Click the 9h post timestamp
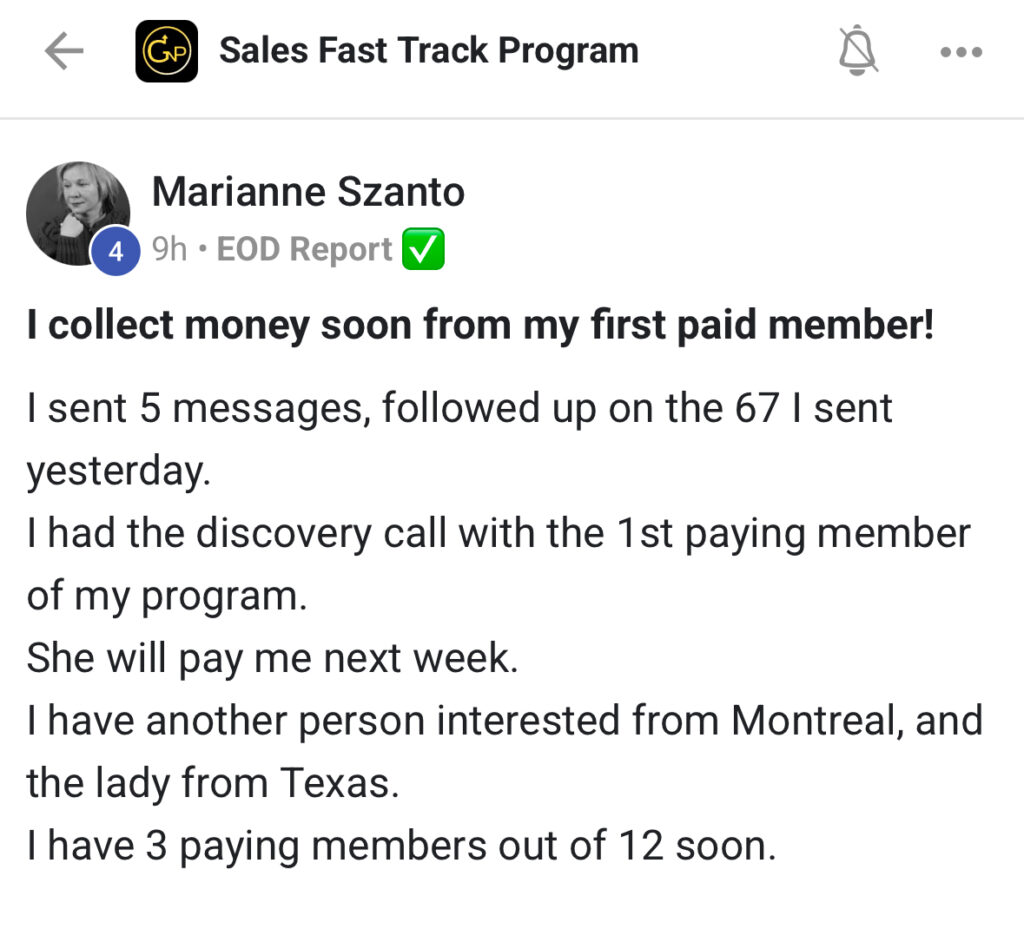1024x929 pixels. click(169, 250)
